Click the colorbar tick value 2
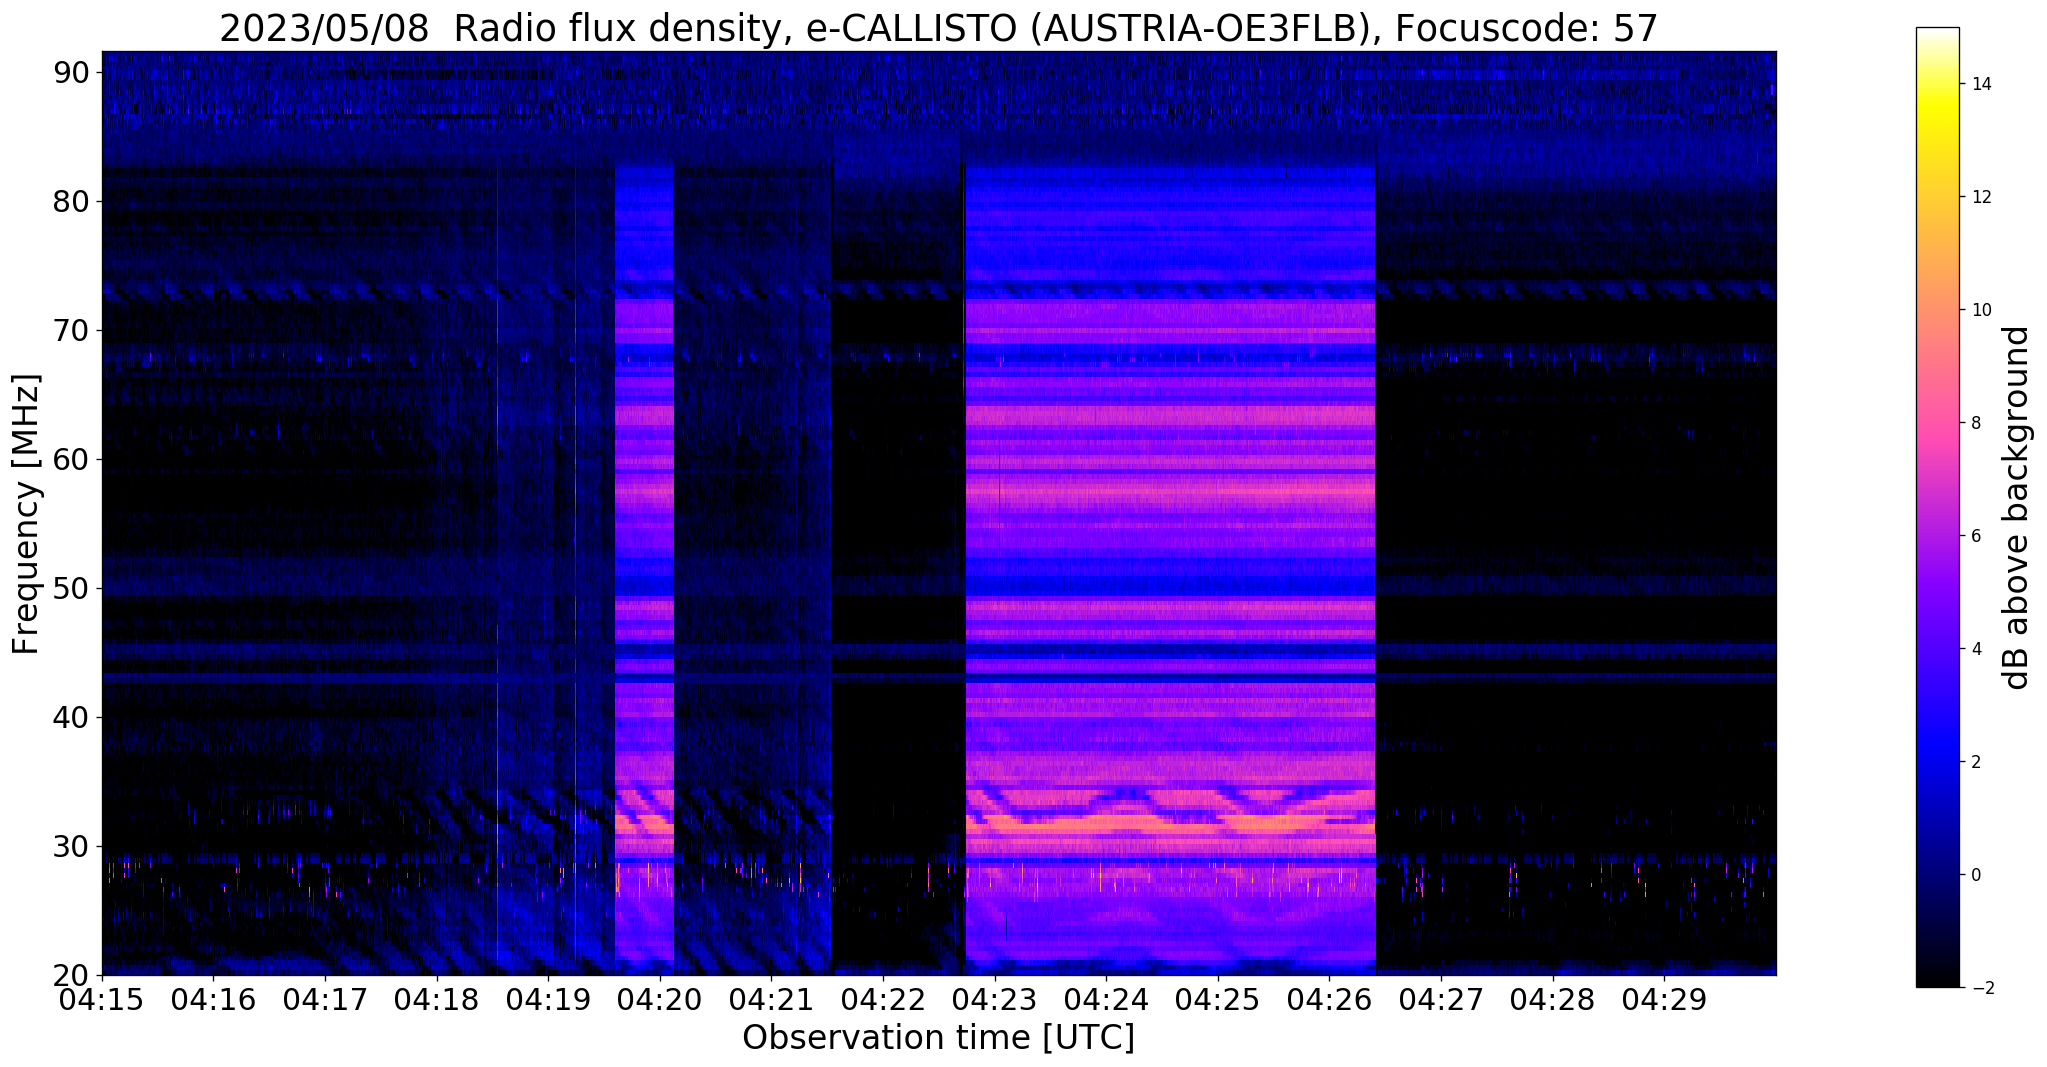The width and height of the screenshot is (2047, 1067). coord(1976,762)
